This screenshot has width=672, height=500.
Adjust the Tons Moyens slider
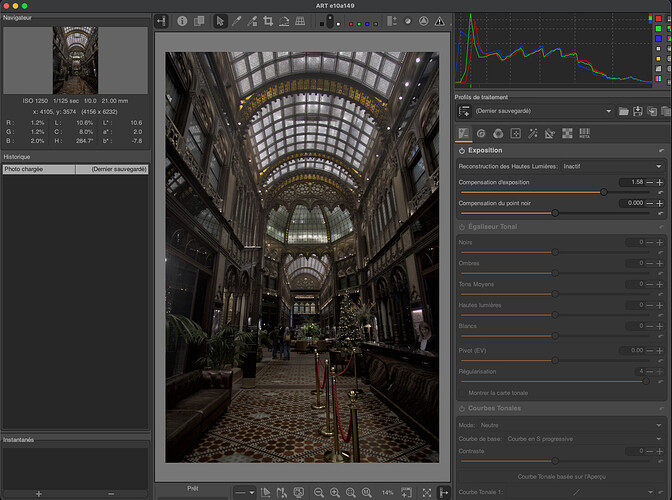pyautogui.click(x=556, y=294)
